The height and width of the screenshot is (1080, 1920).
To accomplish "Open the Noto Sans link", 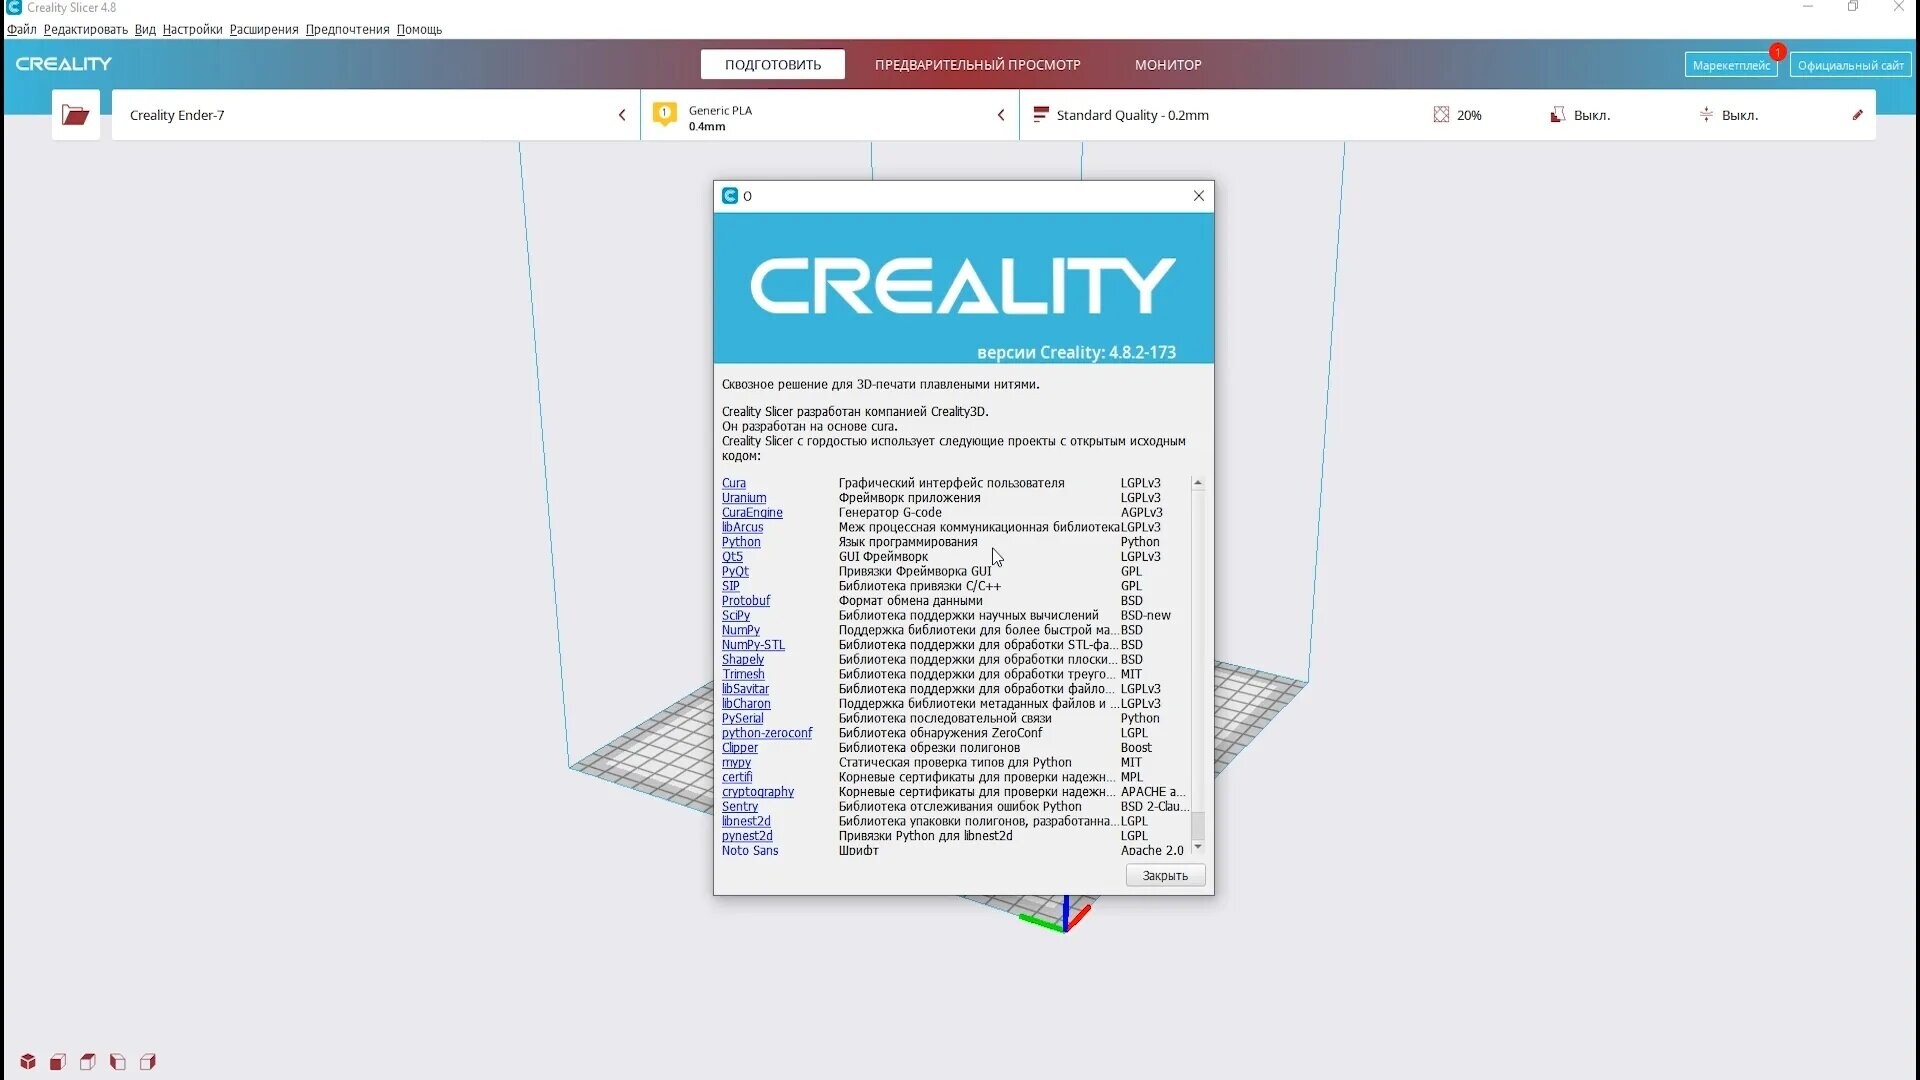I will coord(750,851).
